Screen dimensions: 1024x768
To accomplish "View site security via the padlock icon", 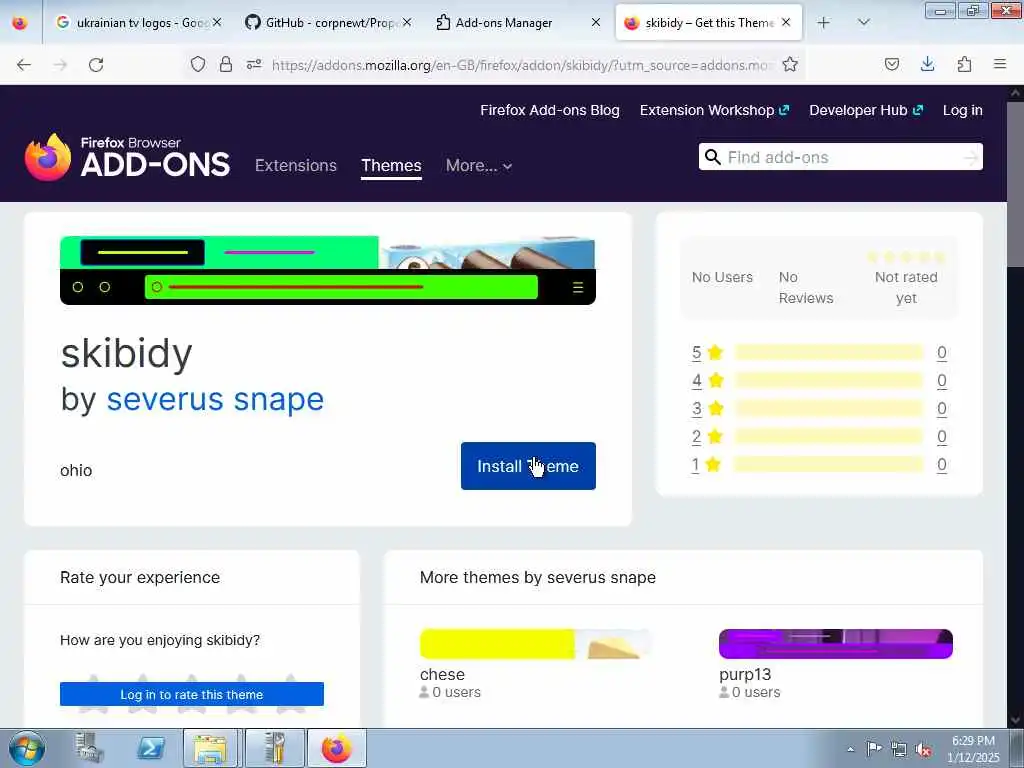I will pyautogui.click(x=225, y=64).
